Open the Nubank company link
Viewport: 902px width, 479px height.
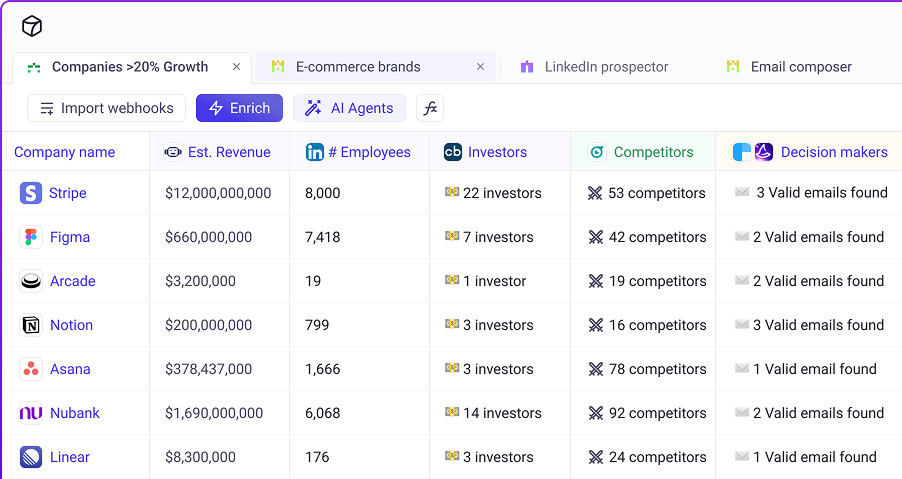click(x=75, y=413)
